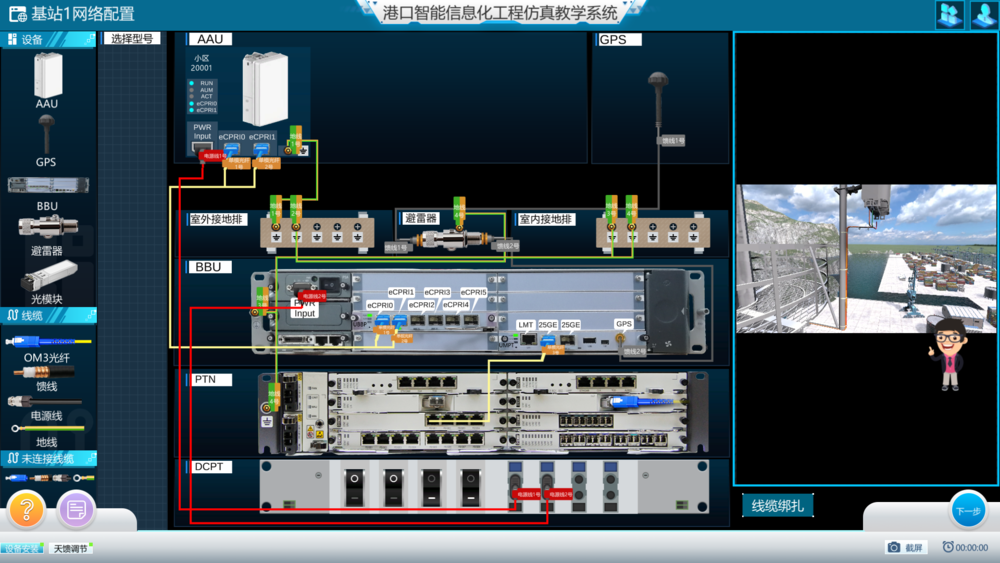Image resolution: width=1000 pixels, height=563 pixels.
Task: Choose the 避雷器 lightning arrester device
Action: point(47,228)
